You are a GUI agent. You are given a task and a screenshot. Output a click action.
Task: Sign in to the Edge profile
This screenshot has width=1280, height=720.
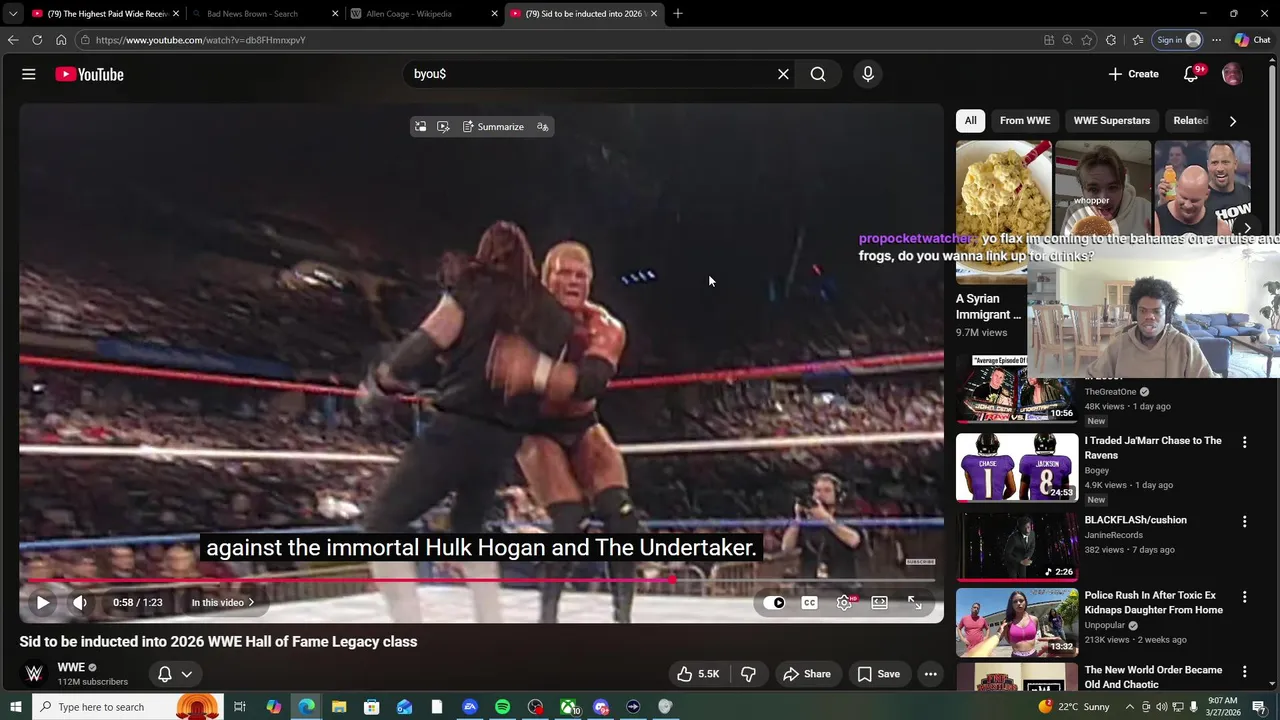click(1178, 40)
